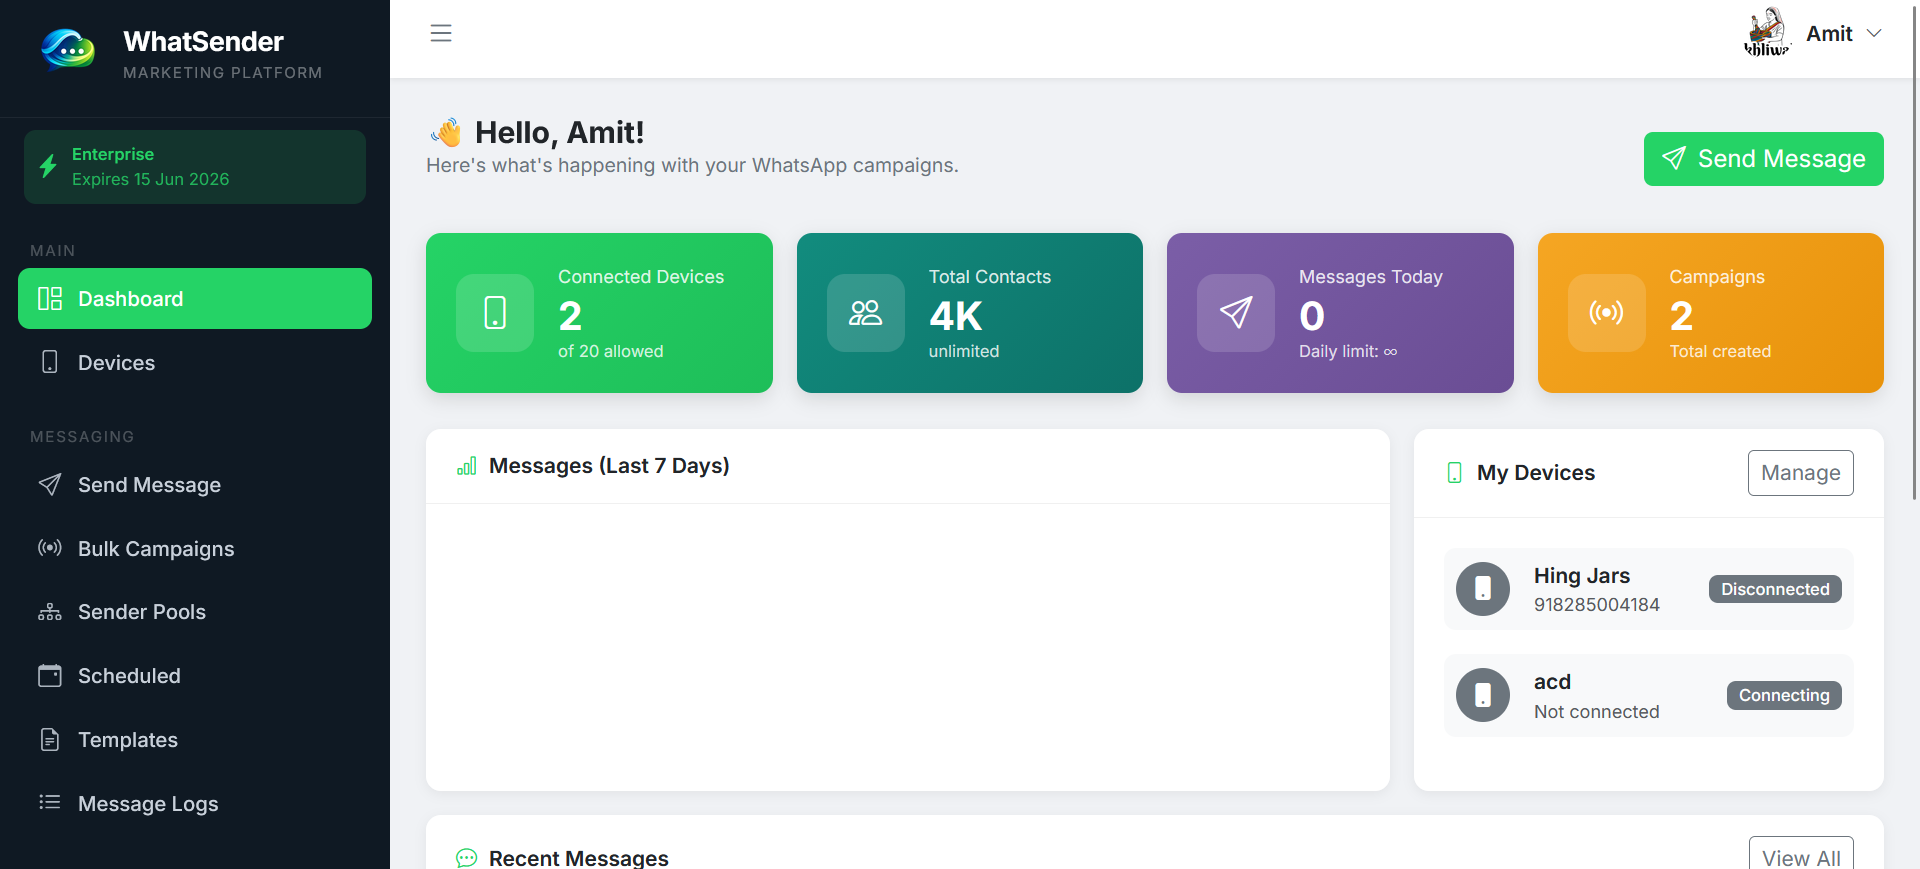Click the Campaigns broadcast icon

tap(1607, 313)
